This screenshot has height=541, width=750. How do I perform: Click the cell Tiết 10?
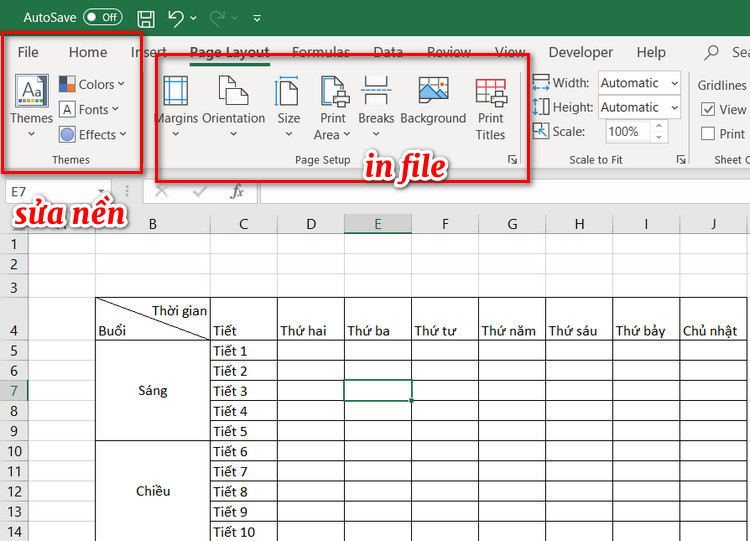[243, 531]
